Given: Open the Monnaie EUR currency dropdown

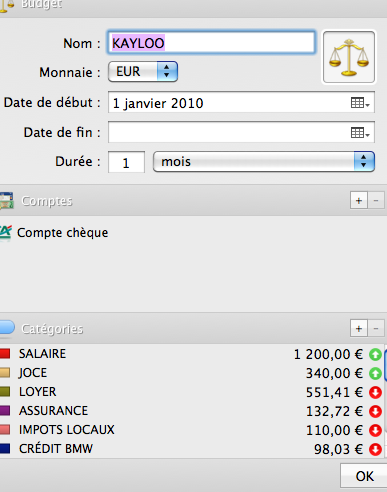Looking at the screenshot, I should pyautogui.click(x=143, y=71).
